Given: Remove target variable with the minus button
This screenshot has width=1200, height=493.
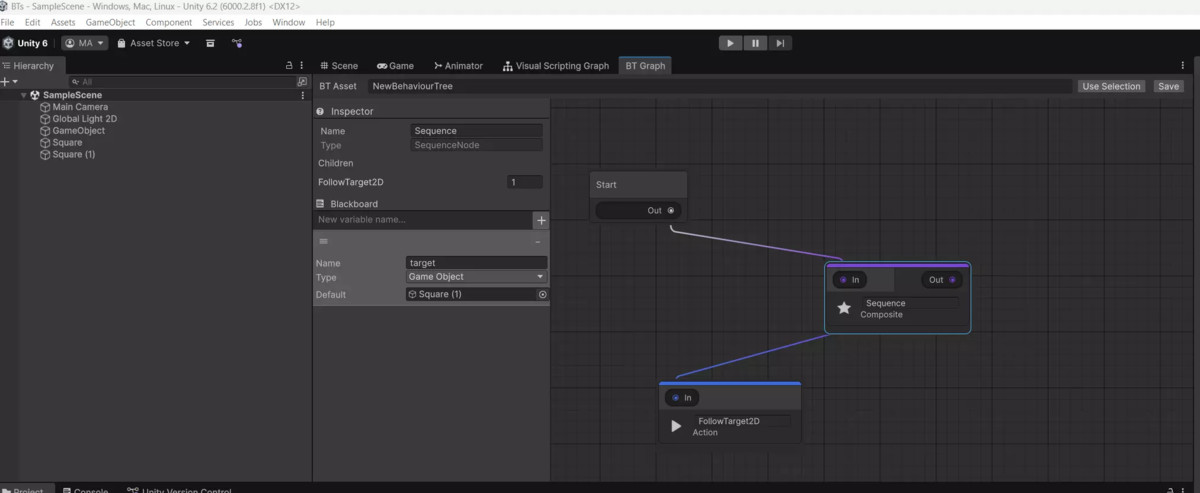Looking at the screenshot, I should tap(538, 241).
